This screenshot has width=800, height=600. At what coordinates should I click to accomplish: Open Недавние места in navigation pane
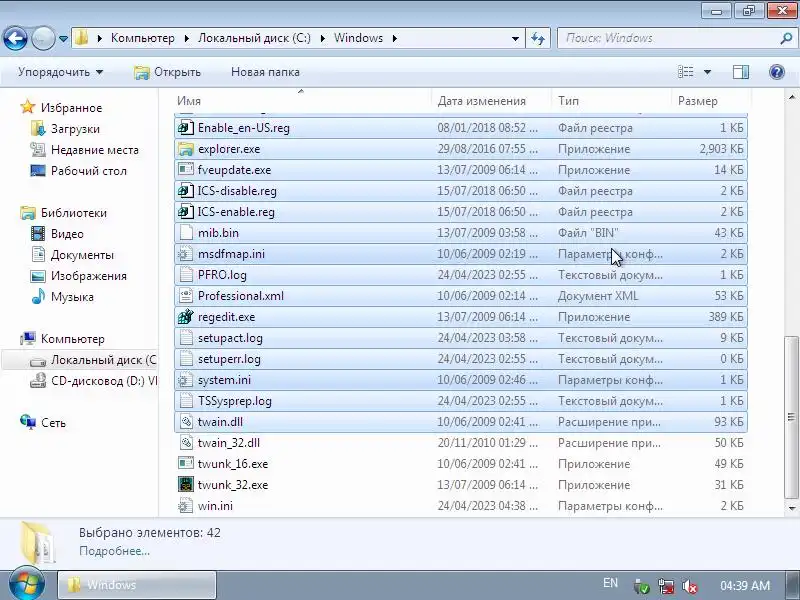(95, 150)
